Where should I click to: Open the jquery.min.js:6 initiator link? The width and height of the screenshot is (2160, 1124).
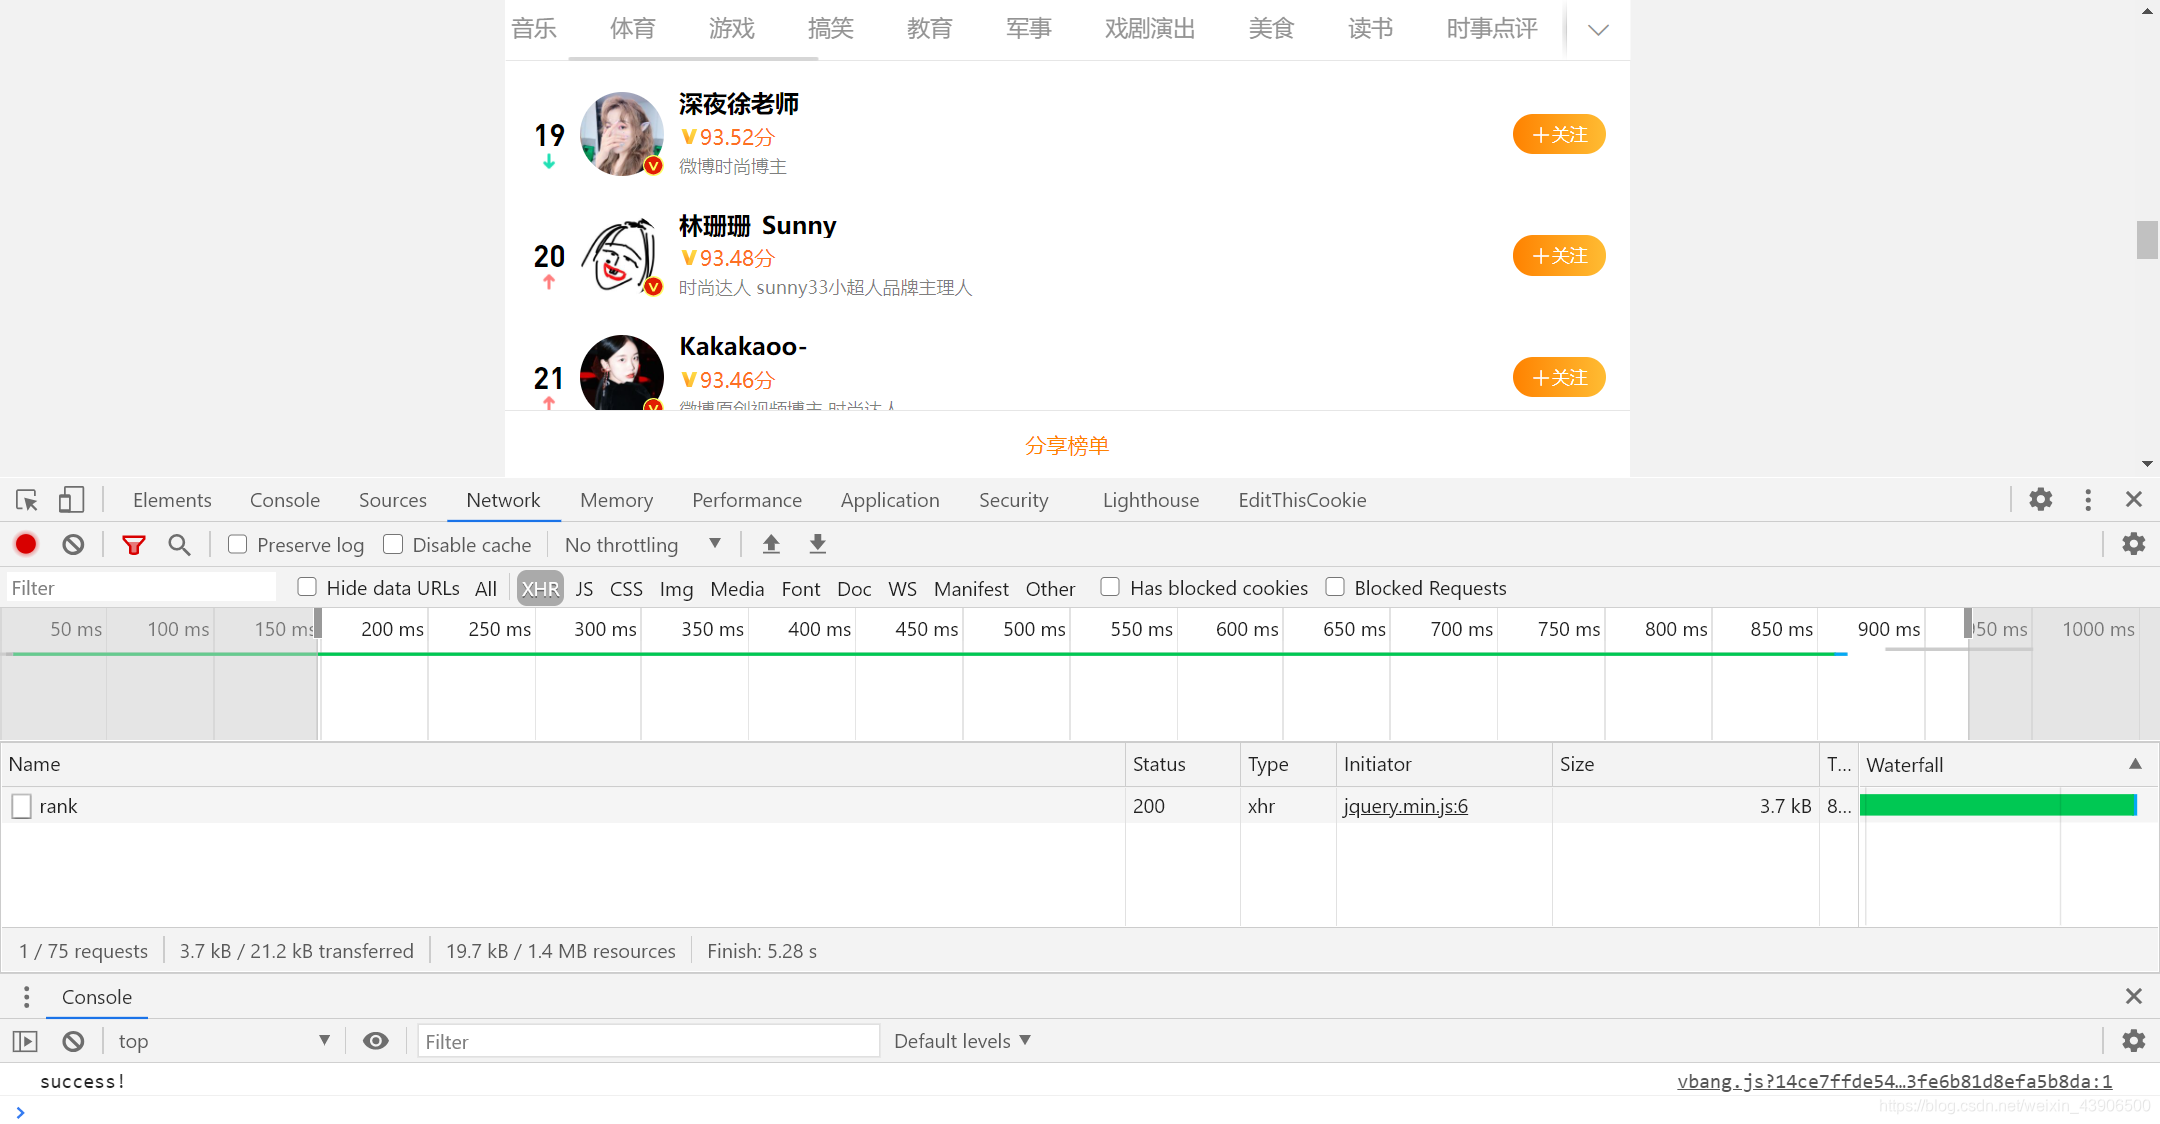(1405, 806)
